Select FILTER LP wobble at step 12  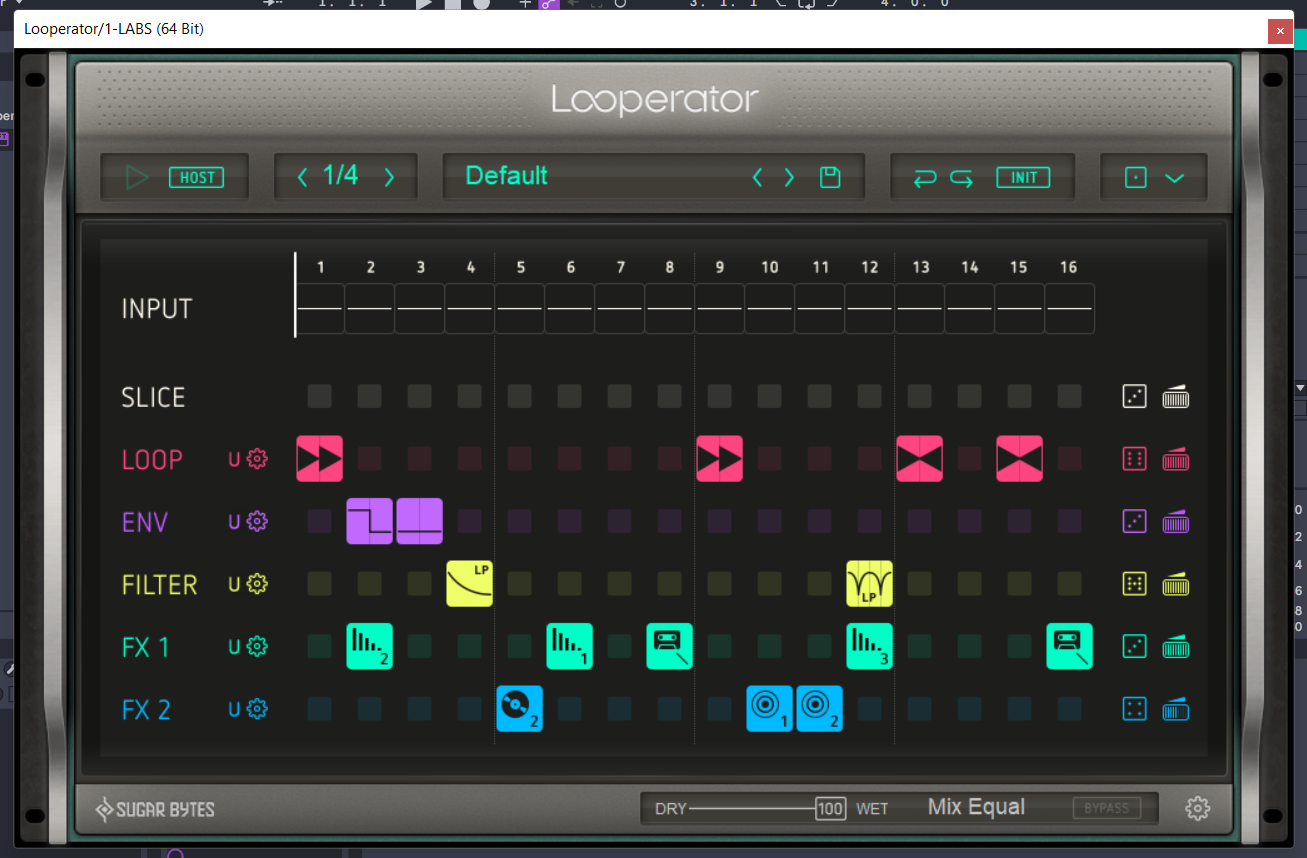pyautogui.click(x=870, y=584)
